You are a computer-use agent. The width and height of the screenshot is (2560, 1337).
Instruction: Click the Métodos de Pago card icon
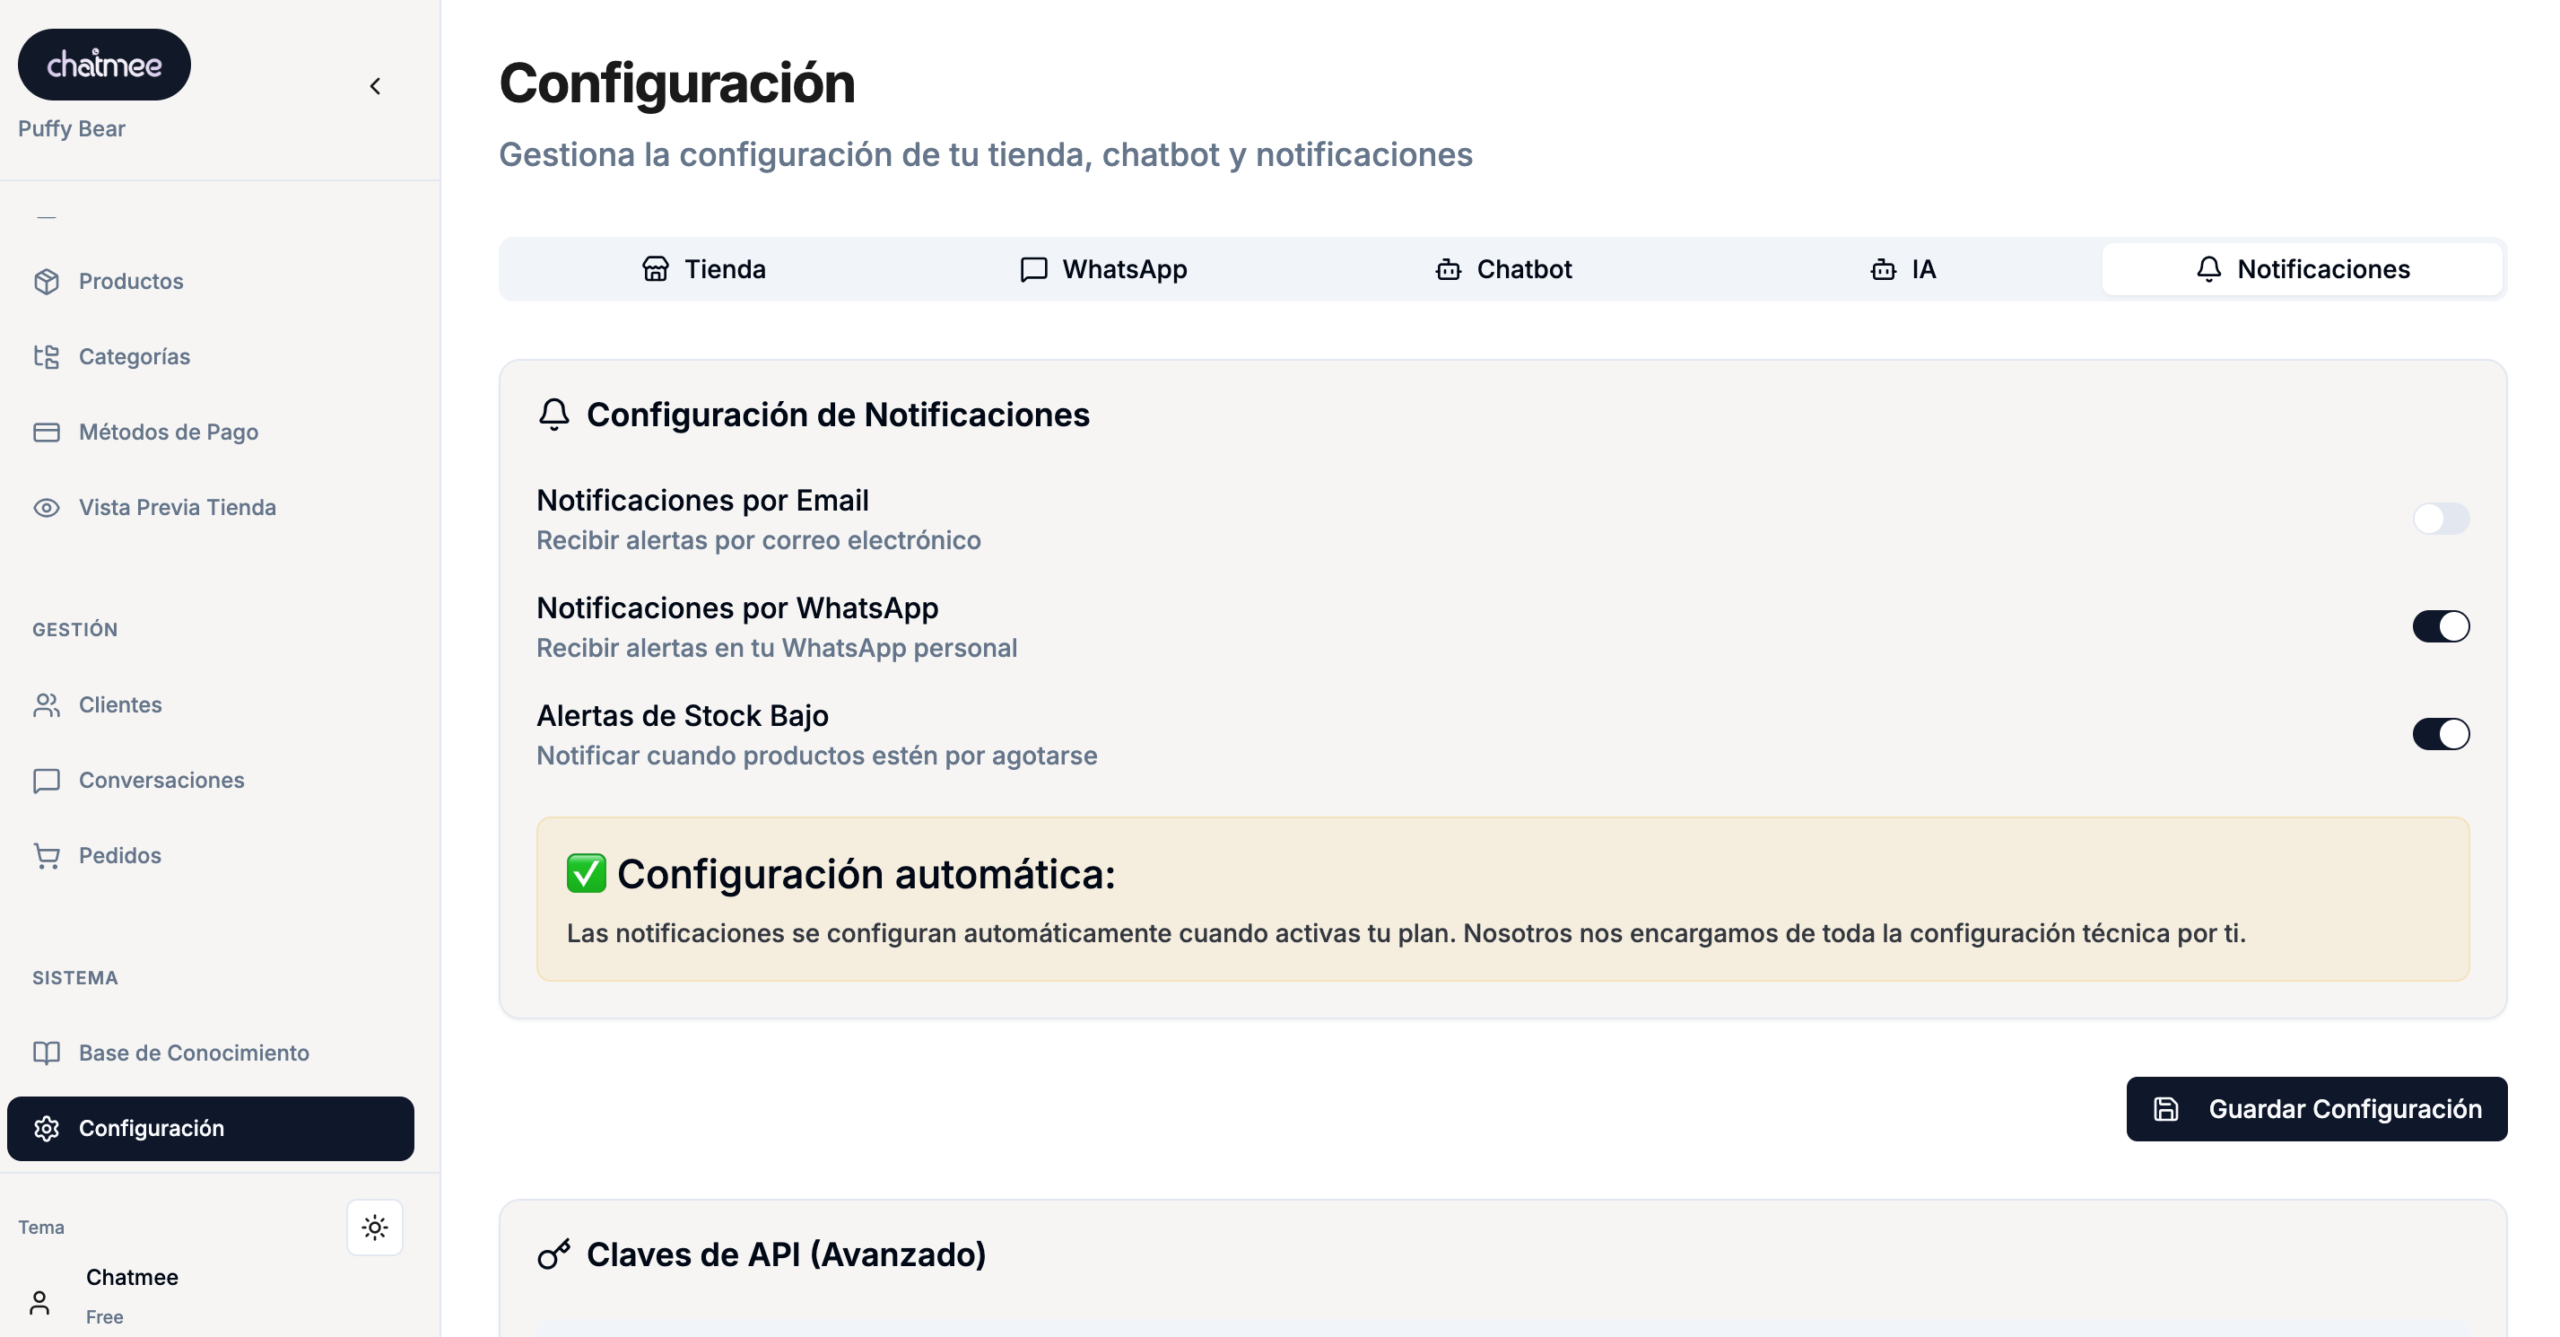pos(46,432)
